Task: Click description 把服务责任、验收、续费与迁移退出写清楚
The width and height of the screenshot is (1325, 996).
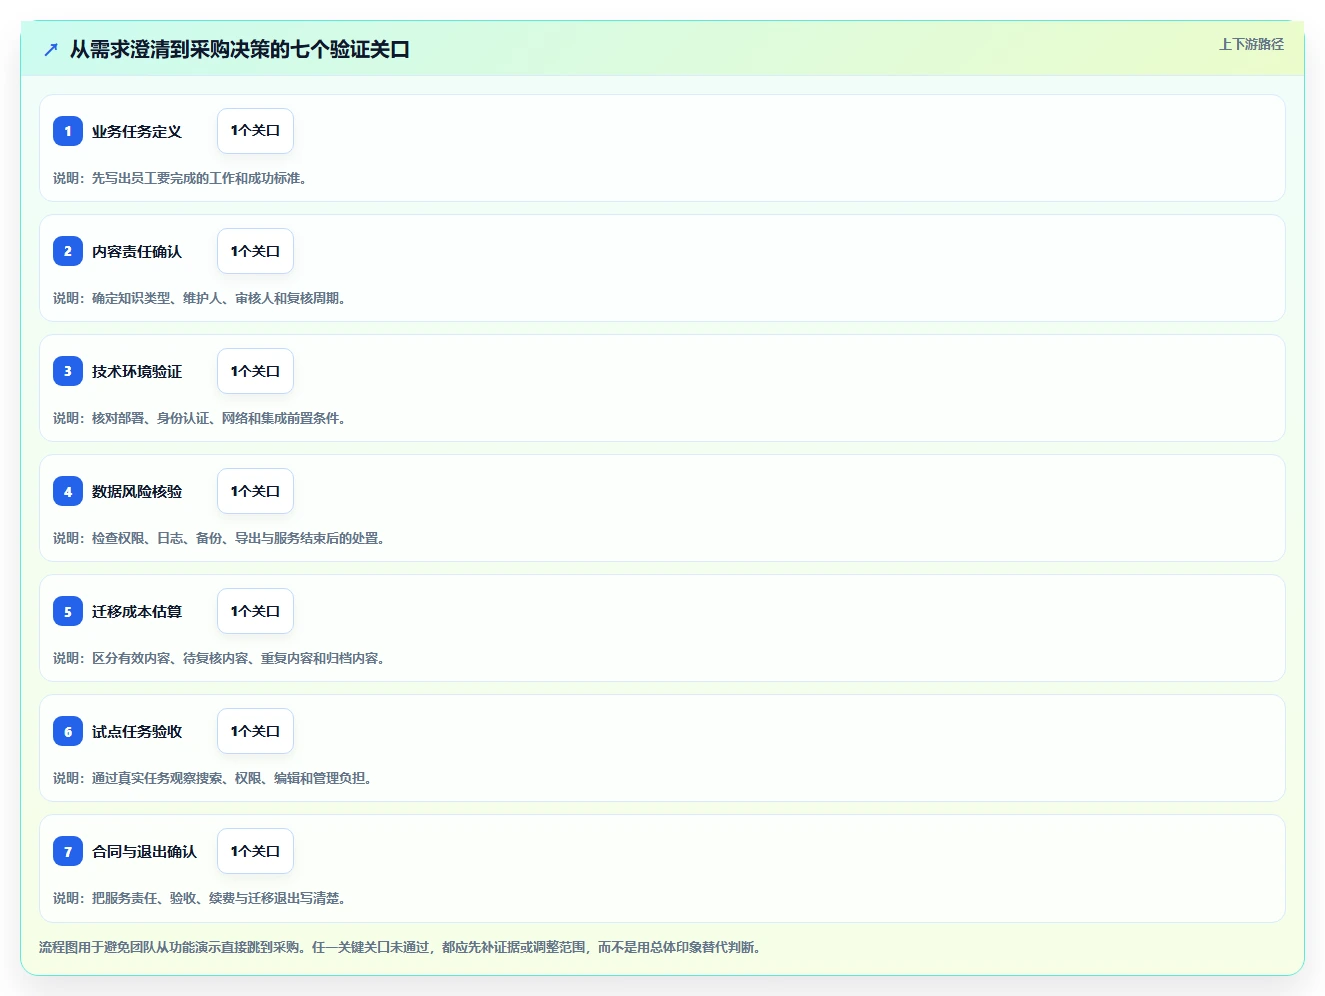Action: [x=219, y=898]
